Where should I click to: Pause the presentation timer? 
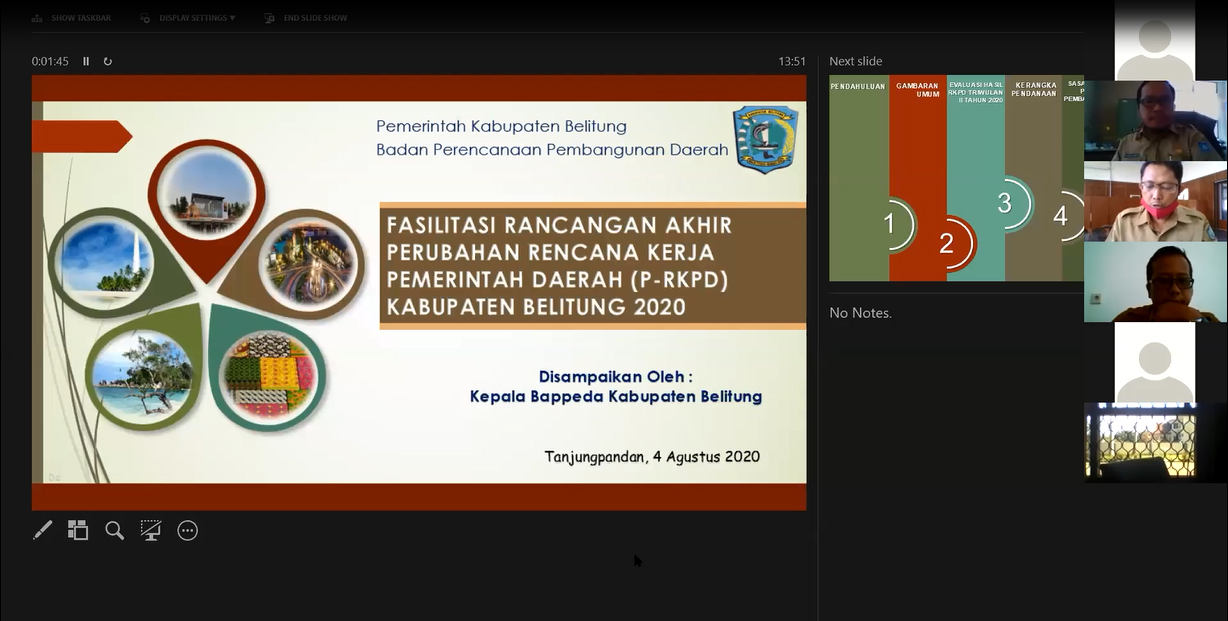pos(86,61)
